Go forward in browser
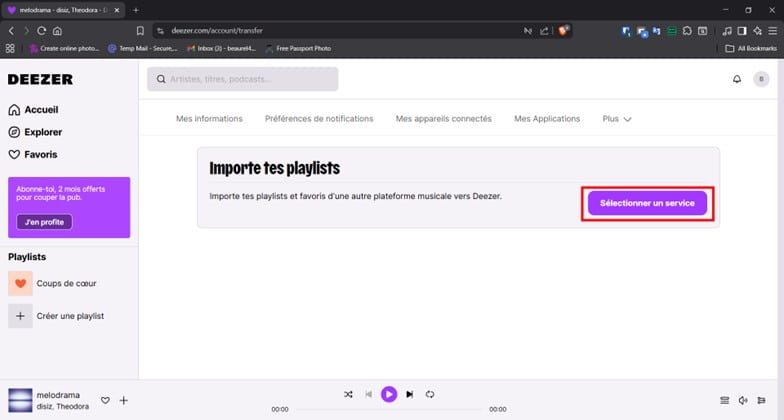The height and width of the screenshot is (420, 784). coord(26,30)
